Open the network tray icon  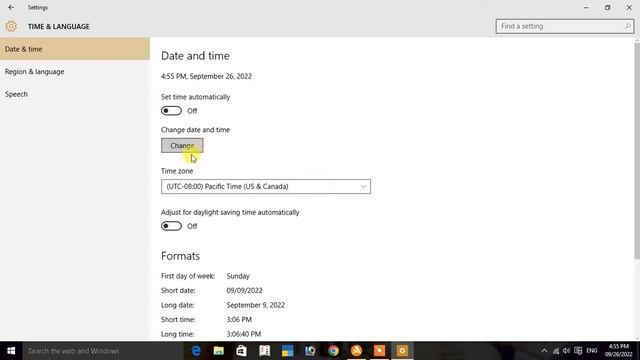pos(556,351)
